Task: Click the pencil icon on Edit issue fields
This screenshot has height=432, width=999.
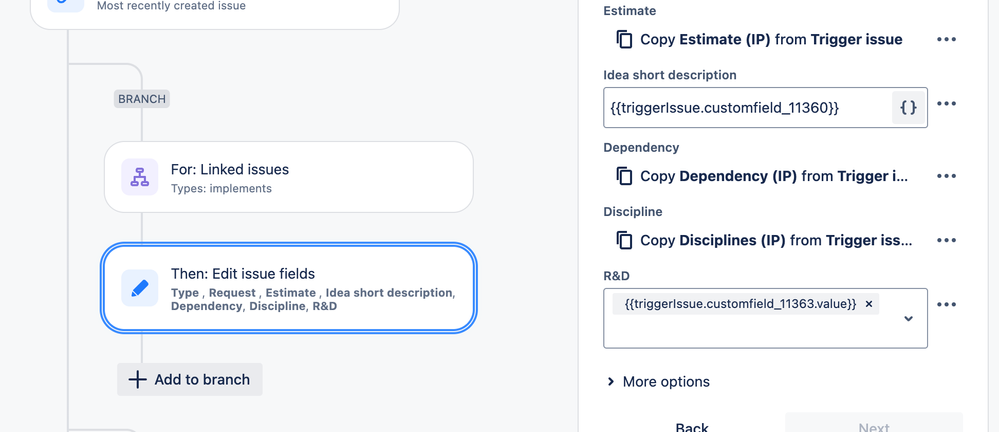Action: point(140,289)
